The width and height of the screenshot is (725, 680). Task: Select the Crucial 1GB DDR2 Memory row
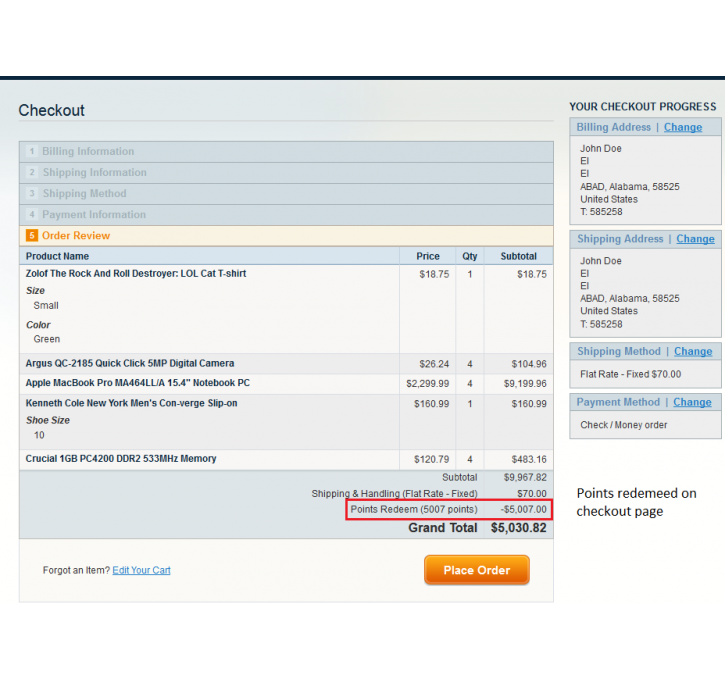[x=286, y=459]
